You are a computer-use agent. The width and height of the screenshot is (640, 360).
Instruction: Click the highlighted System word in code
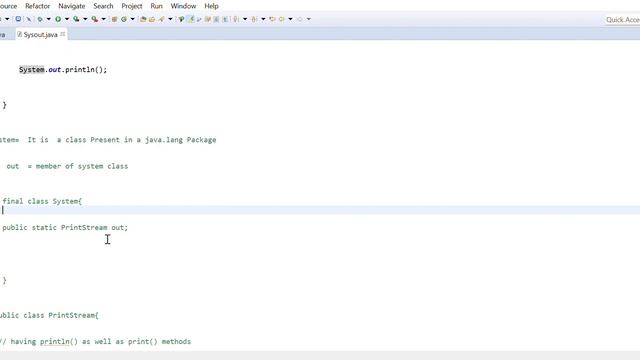(31, 70)
